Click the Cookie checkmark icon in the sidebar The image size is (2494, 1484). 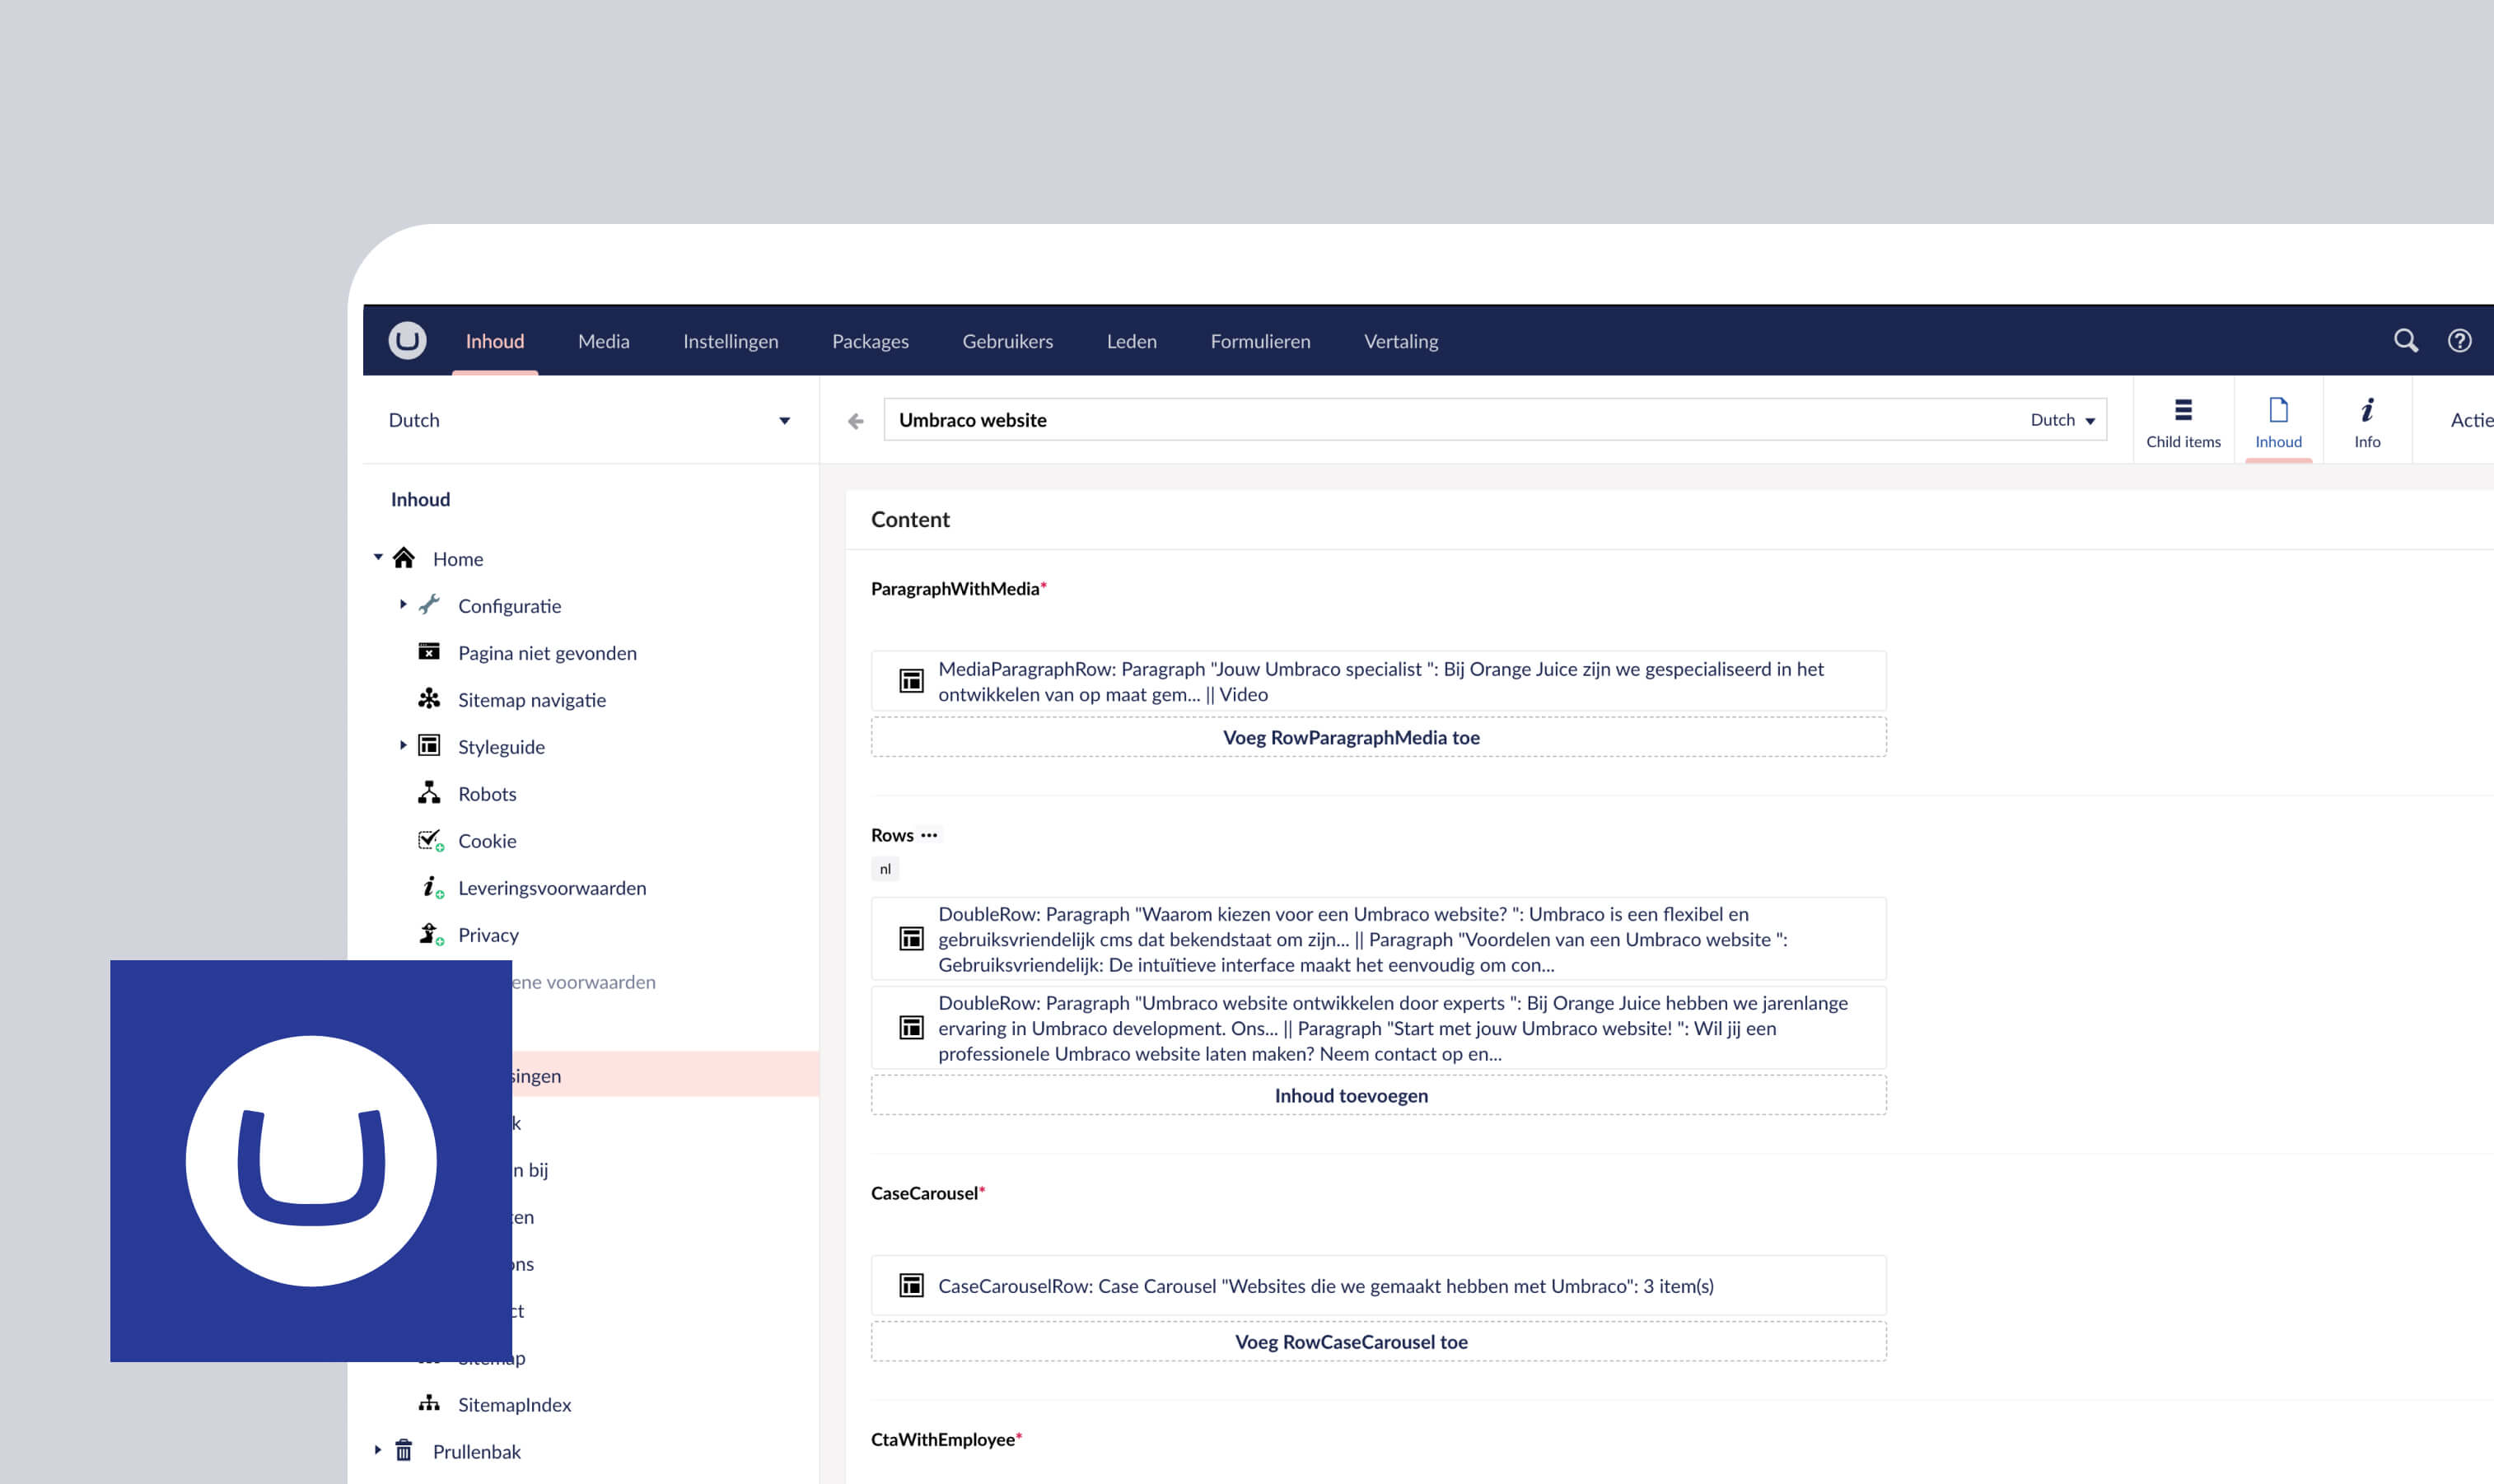click(429, 840)
